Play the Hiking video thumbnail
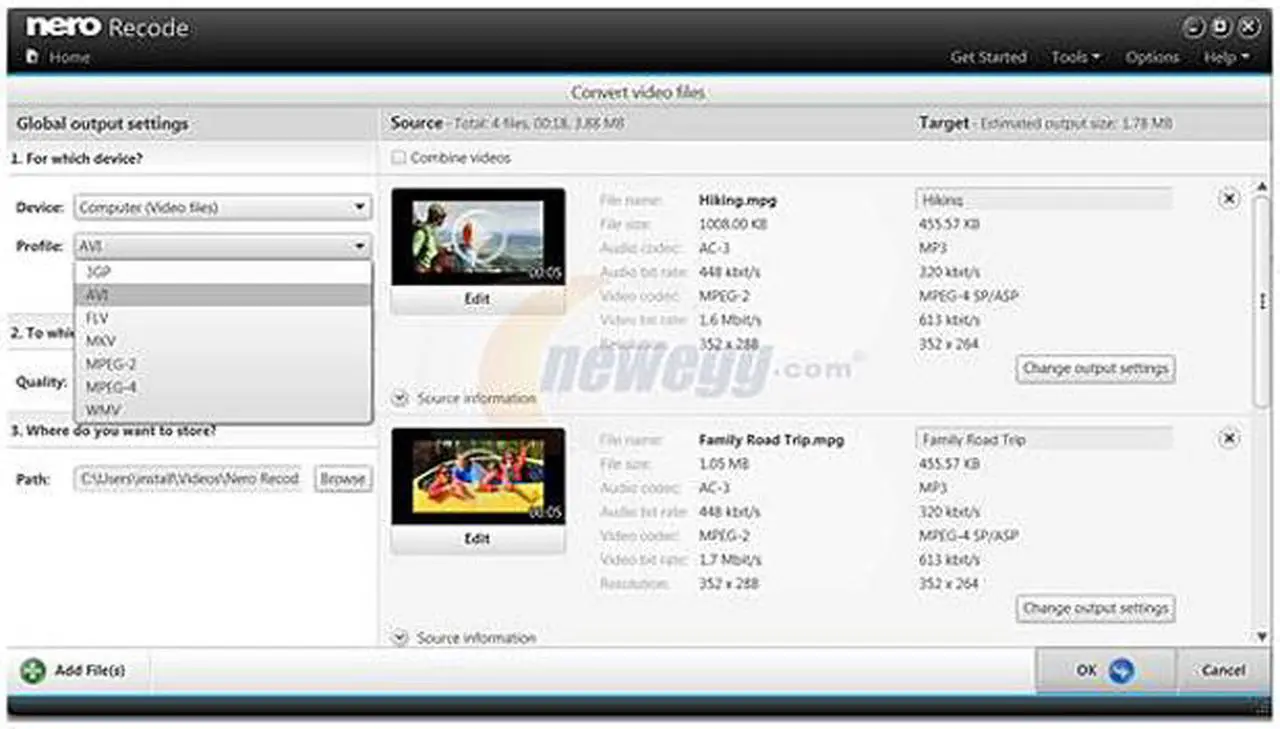Screen dimensions: 1280x729 click(478, 237)
